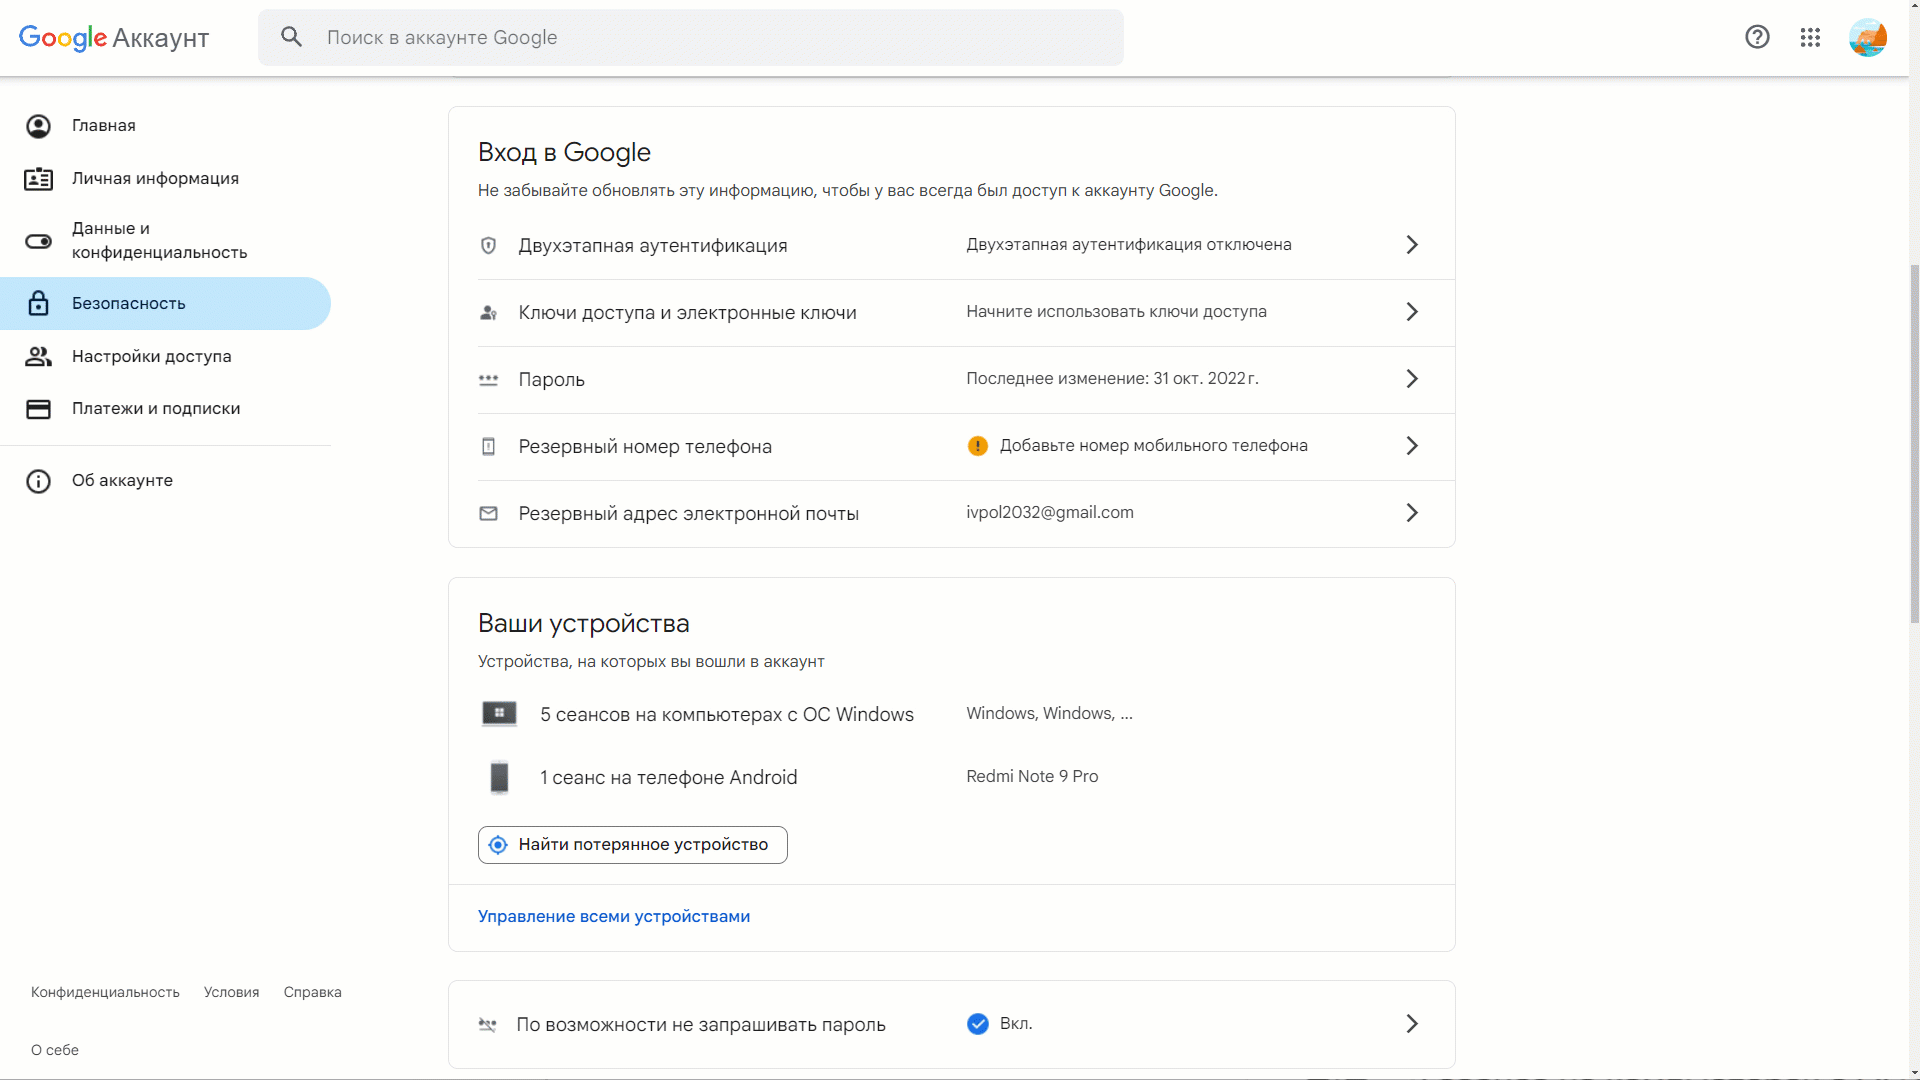Click the recovery email envelope icon
The image size is (1920, 1080).
click(488, 514)
